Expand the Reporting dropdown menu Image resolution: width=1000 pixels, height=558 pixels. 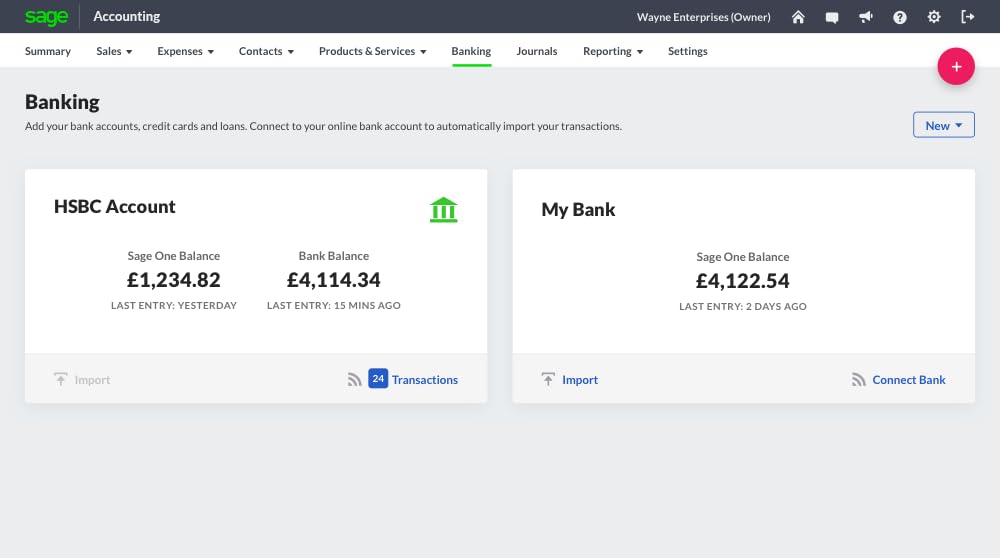click(x=612, y=51)
